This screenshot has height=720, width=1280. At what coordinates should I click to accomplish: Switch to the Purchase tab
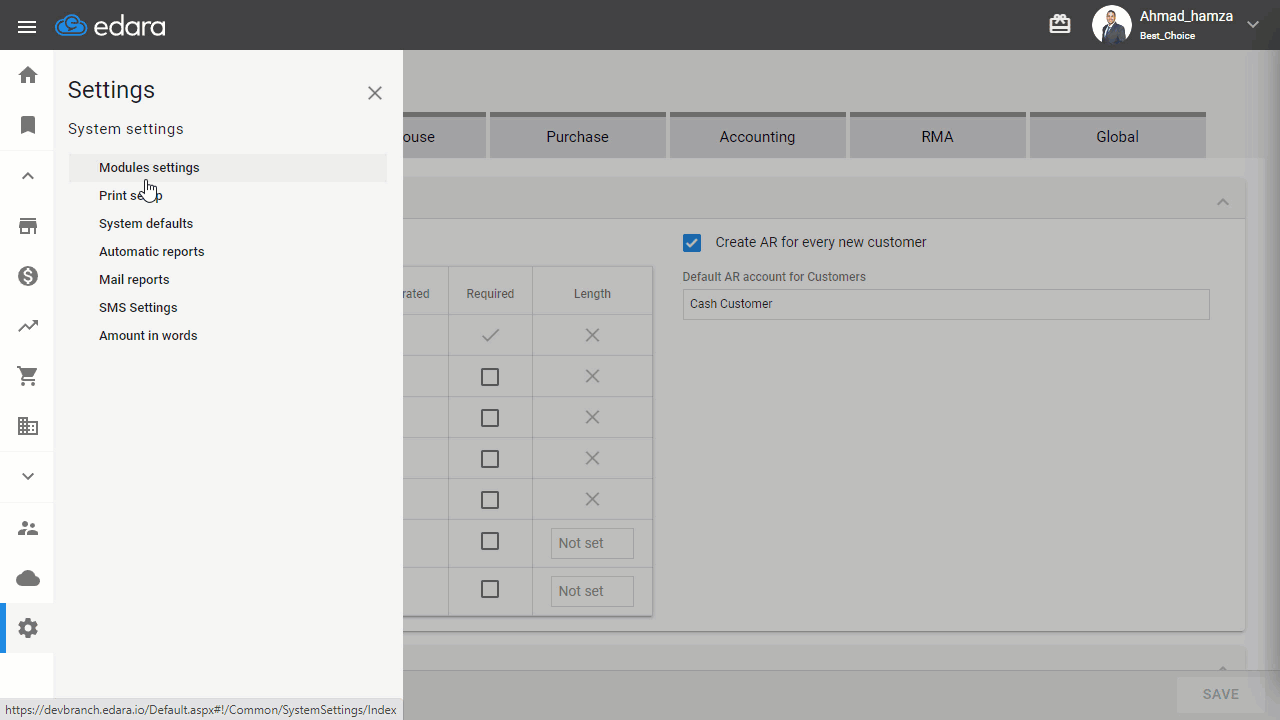pos(577,135)
